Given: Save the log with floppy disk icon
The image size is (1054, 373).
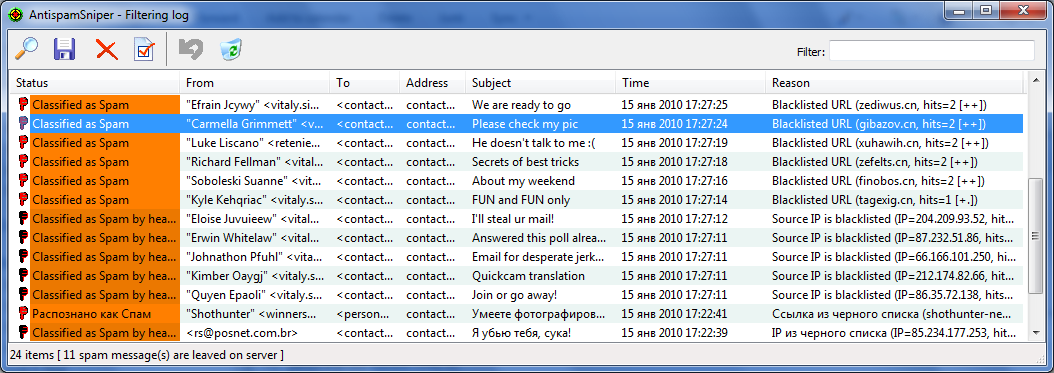Looking at the screenshot, I should point(65,49).
